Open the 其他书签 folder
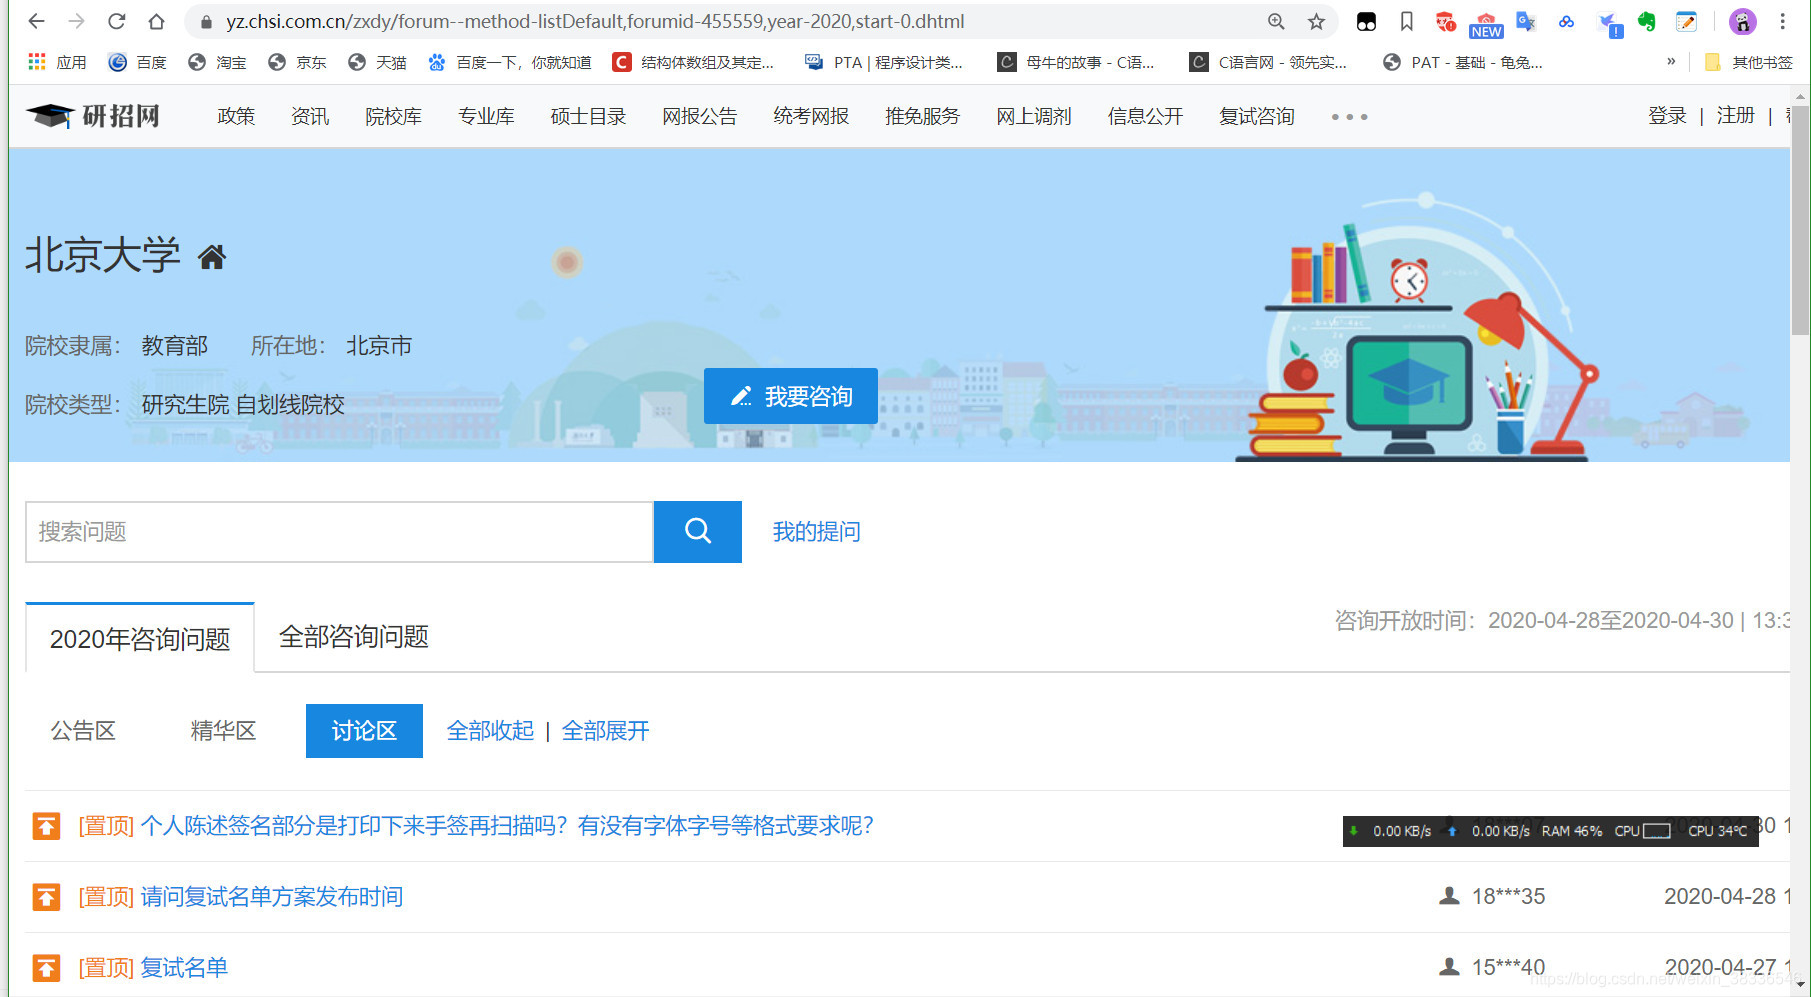Screen dimensions: 1811x997 [1749, 62]
